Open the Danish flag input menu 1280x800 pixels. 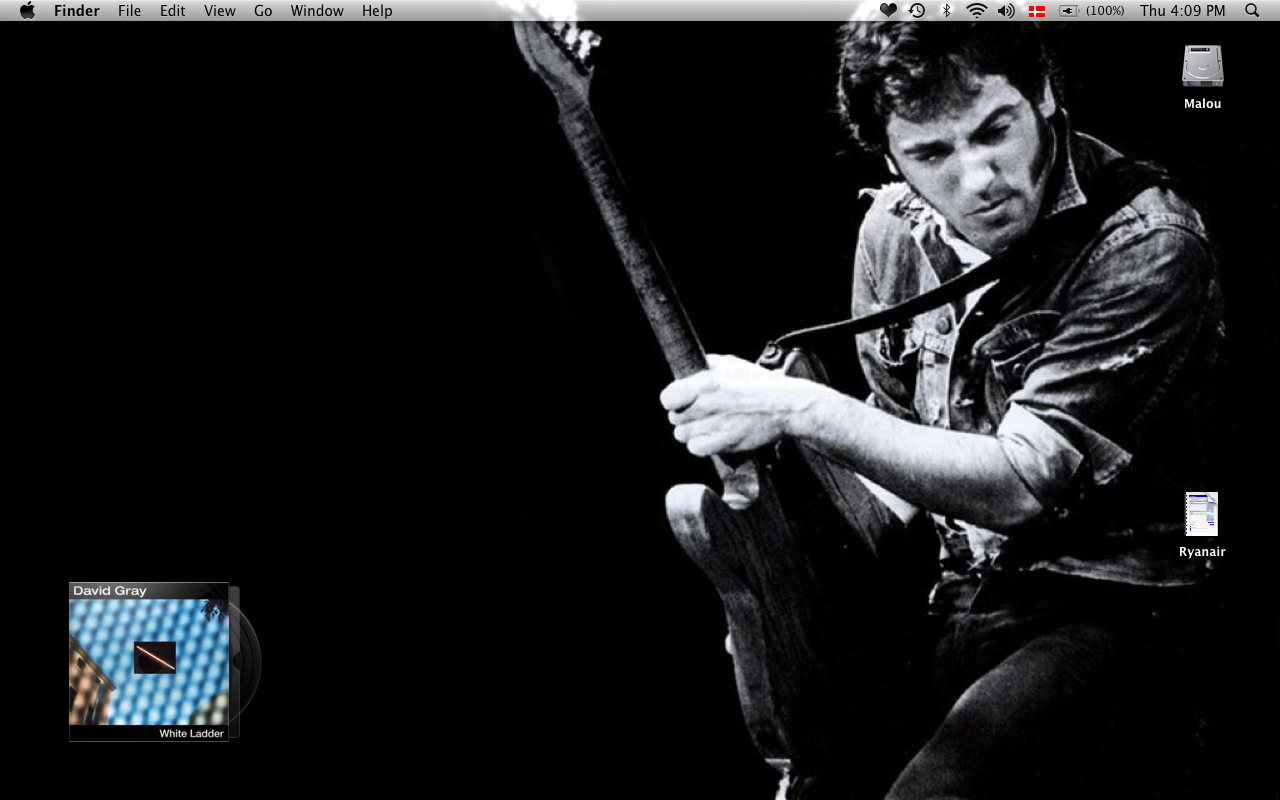click(1037, 11)
